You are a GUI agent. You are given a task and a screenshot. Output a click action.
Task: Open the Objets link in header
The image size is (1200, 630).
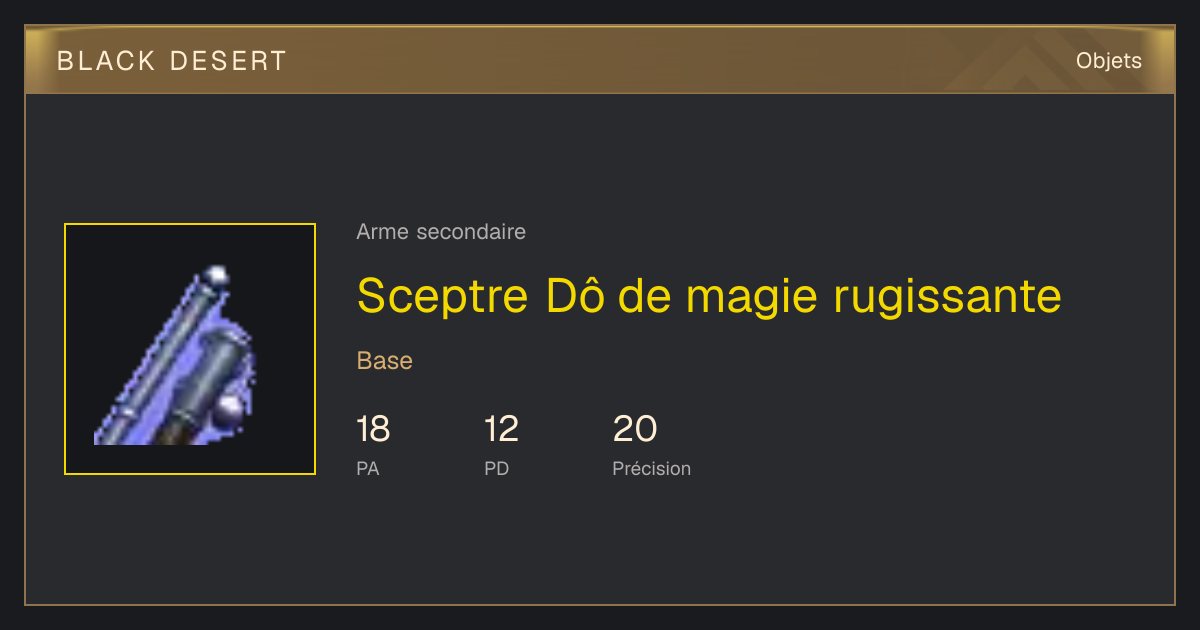click(x=1108, y=61)
